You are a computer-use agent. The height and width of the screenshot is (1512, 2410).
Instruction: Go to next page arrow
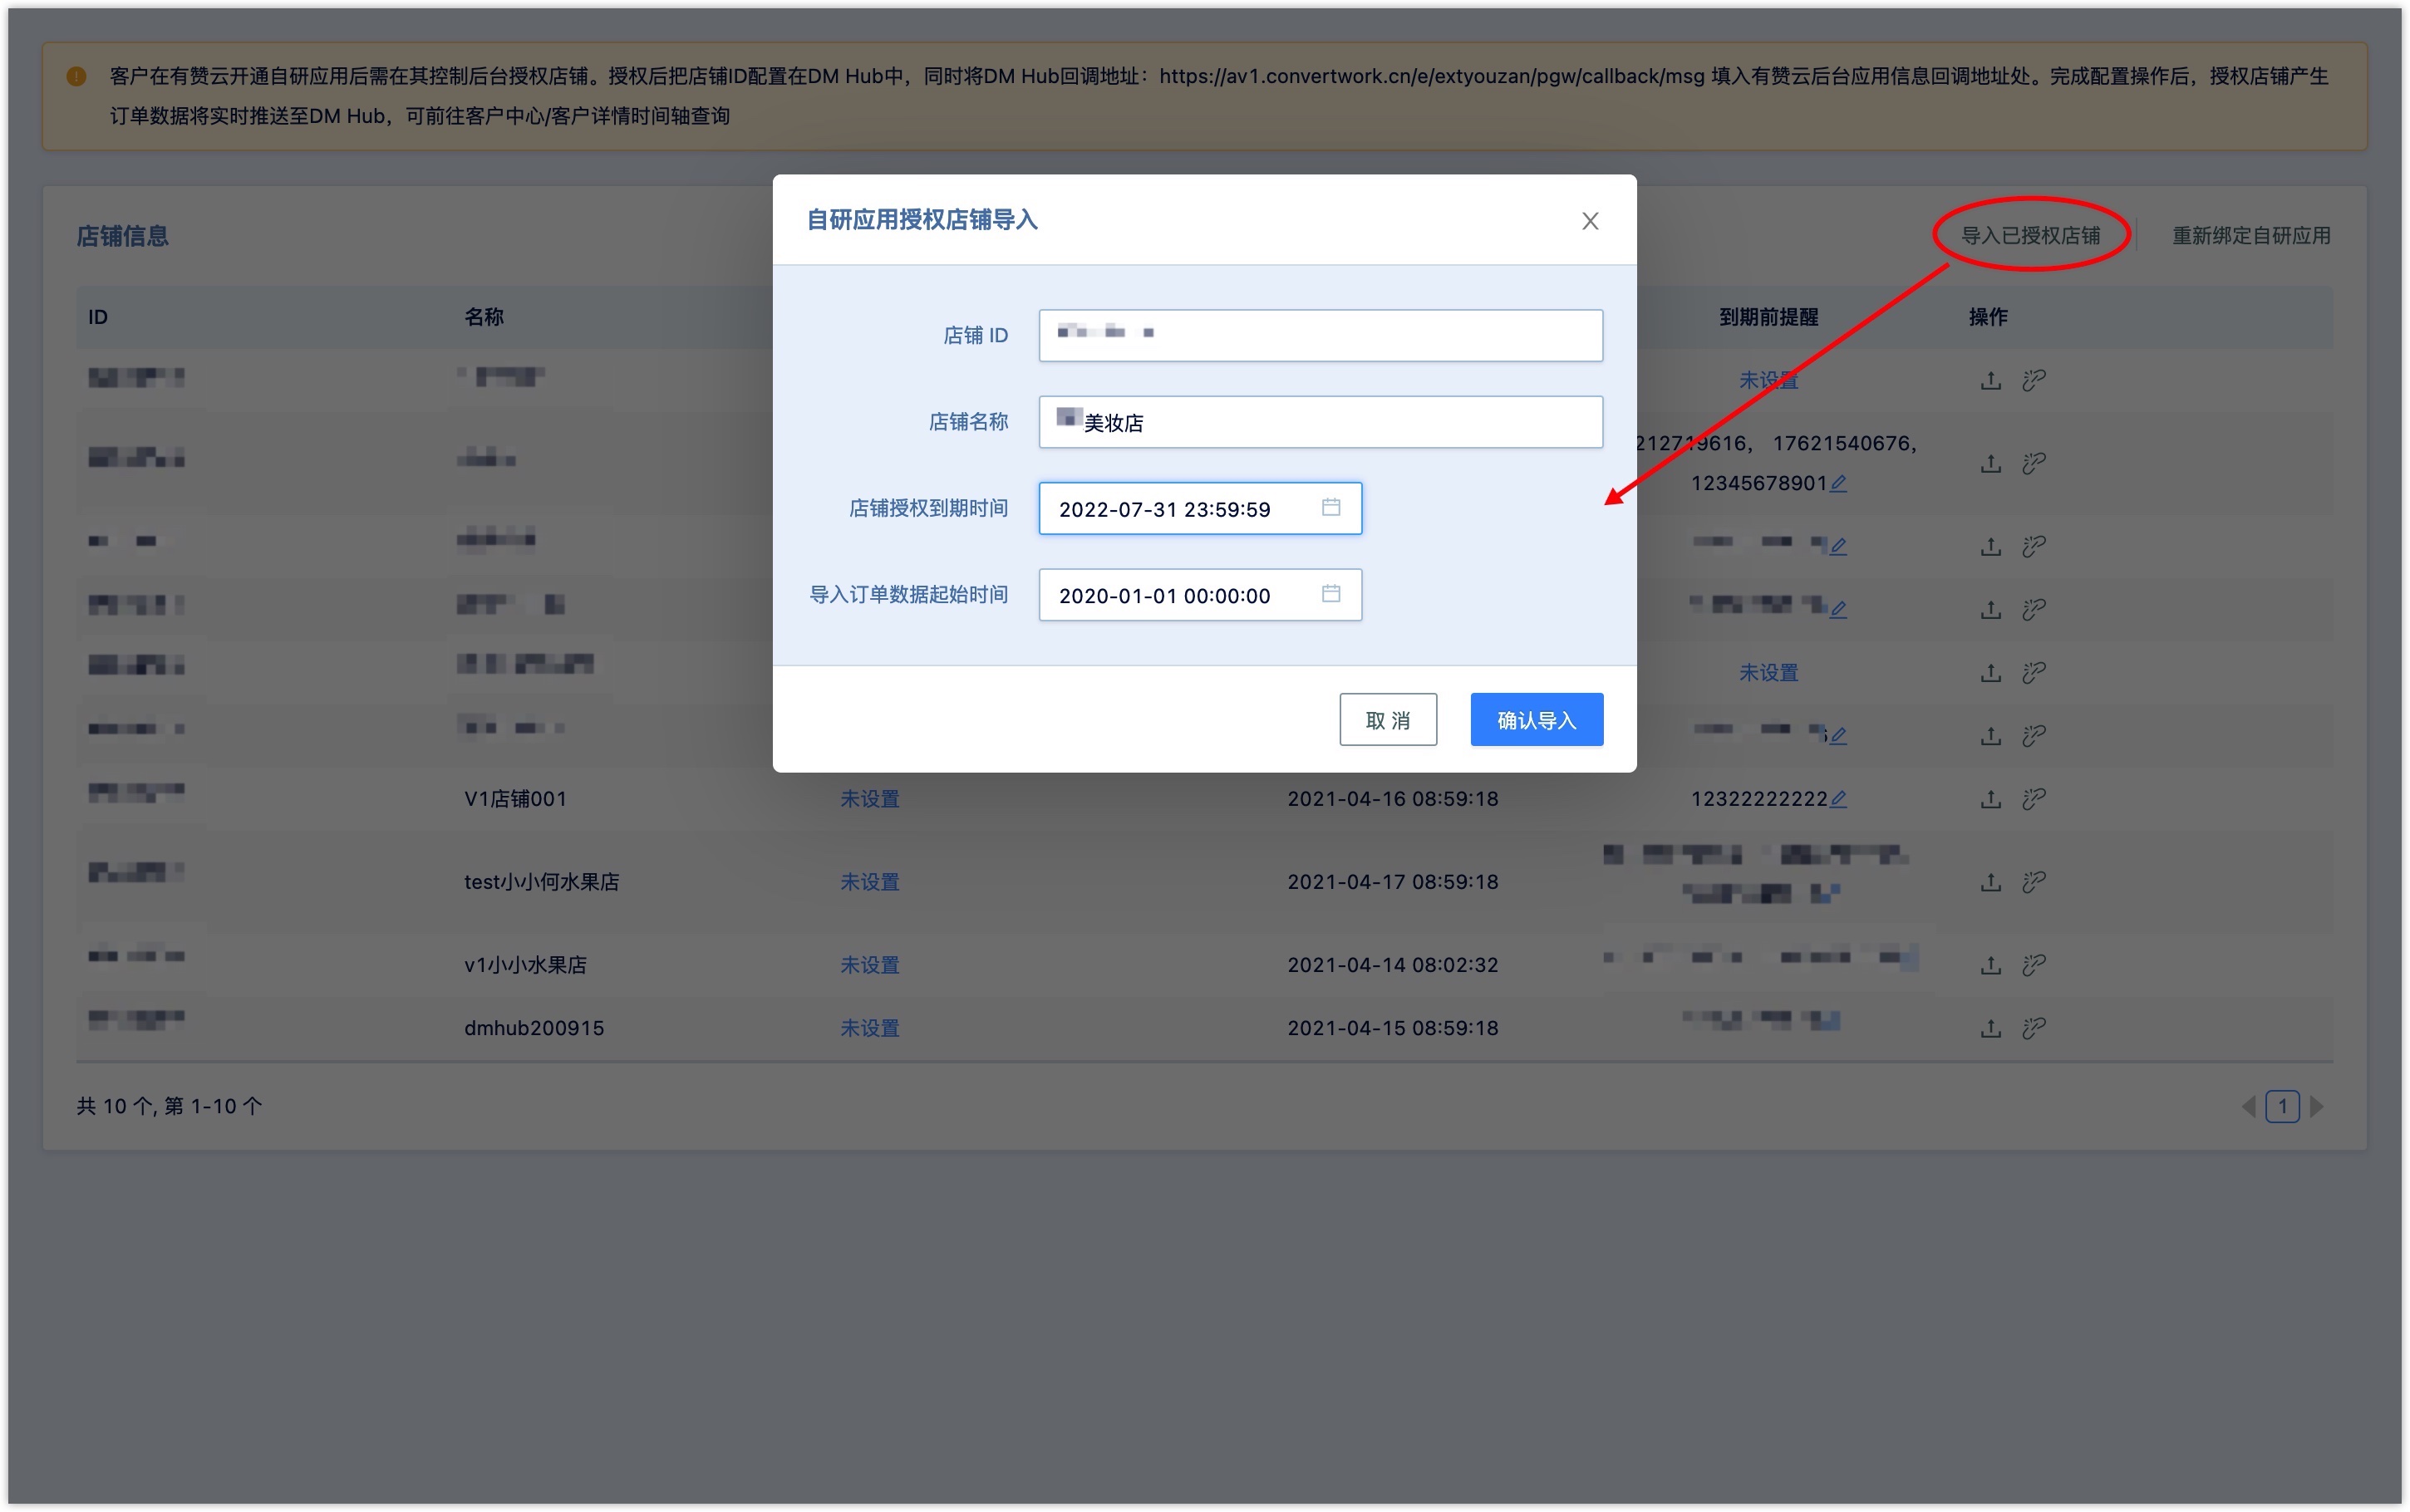[x=2316, y=1106]
